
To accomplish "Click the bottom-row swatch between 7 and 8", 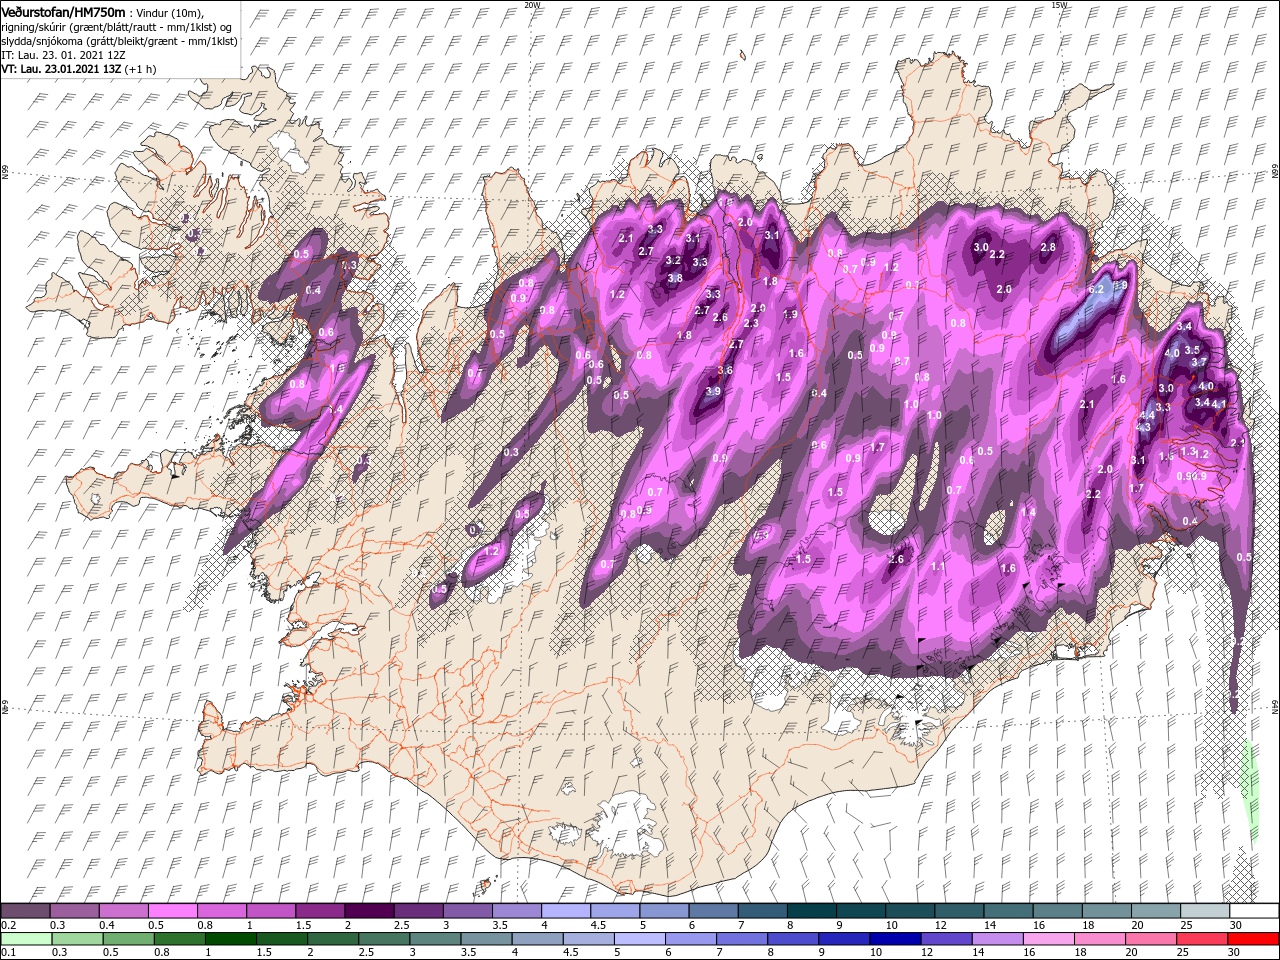I will (x=743, y=938).
